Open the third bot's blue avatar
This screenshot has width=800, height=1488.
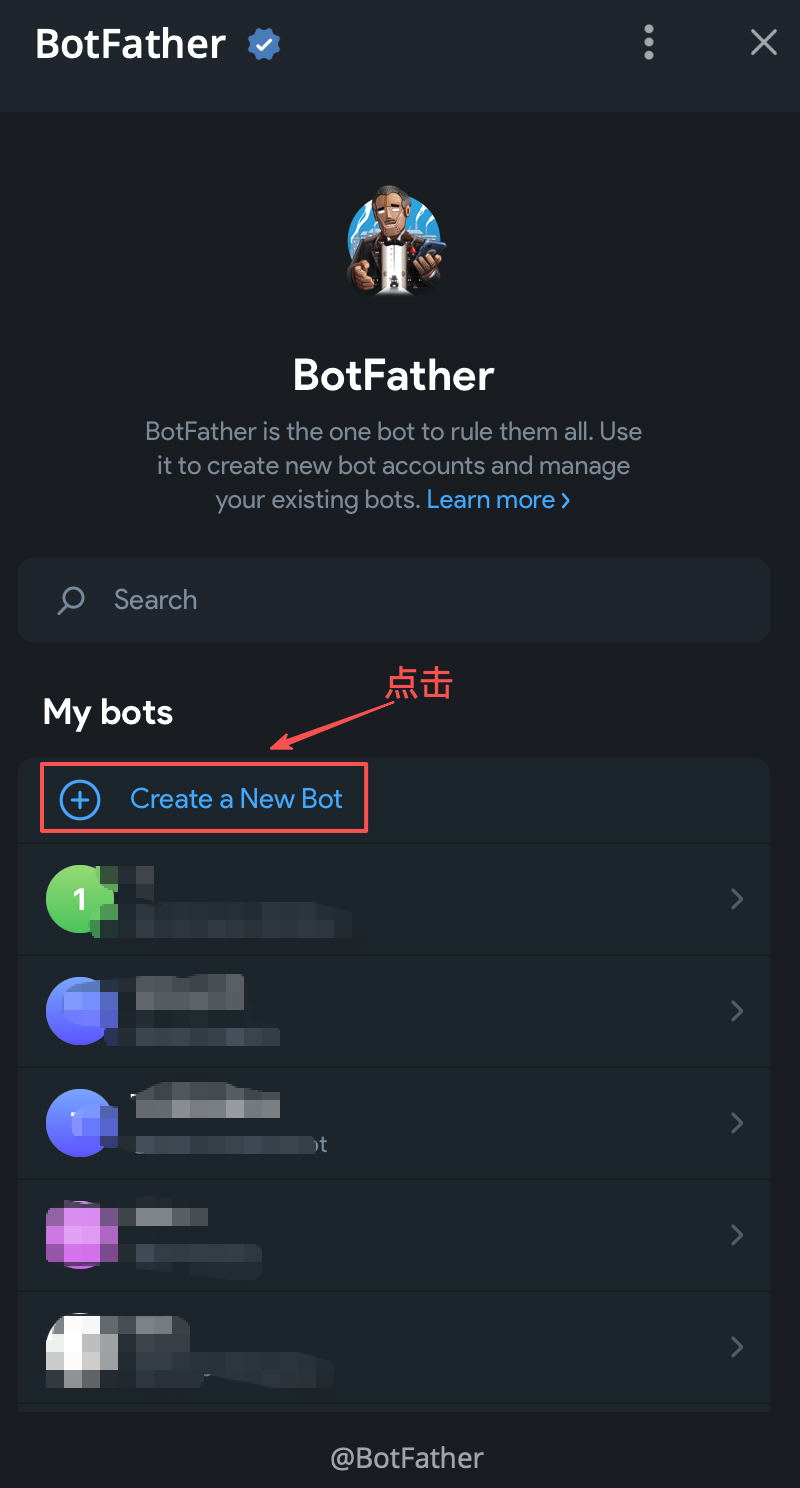pyautogui.click(x=80, y=1123)
